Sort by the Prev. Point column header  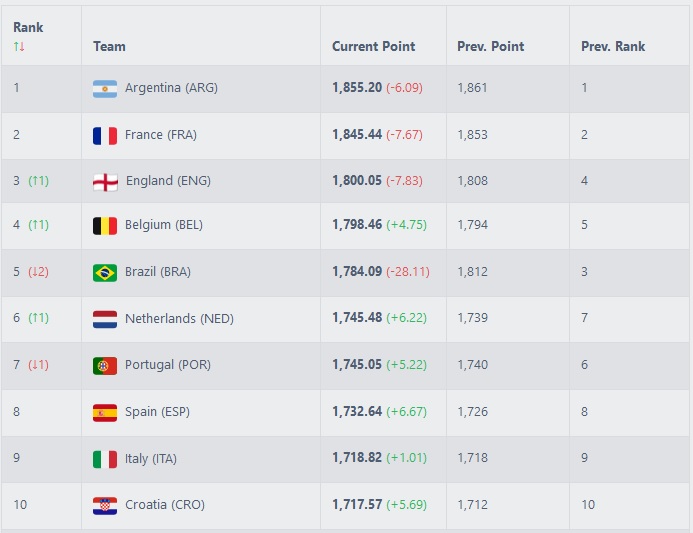click(491, 46)
